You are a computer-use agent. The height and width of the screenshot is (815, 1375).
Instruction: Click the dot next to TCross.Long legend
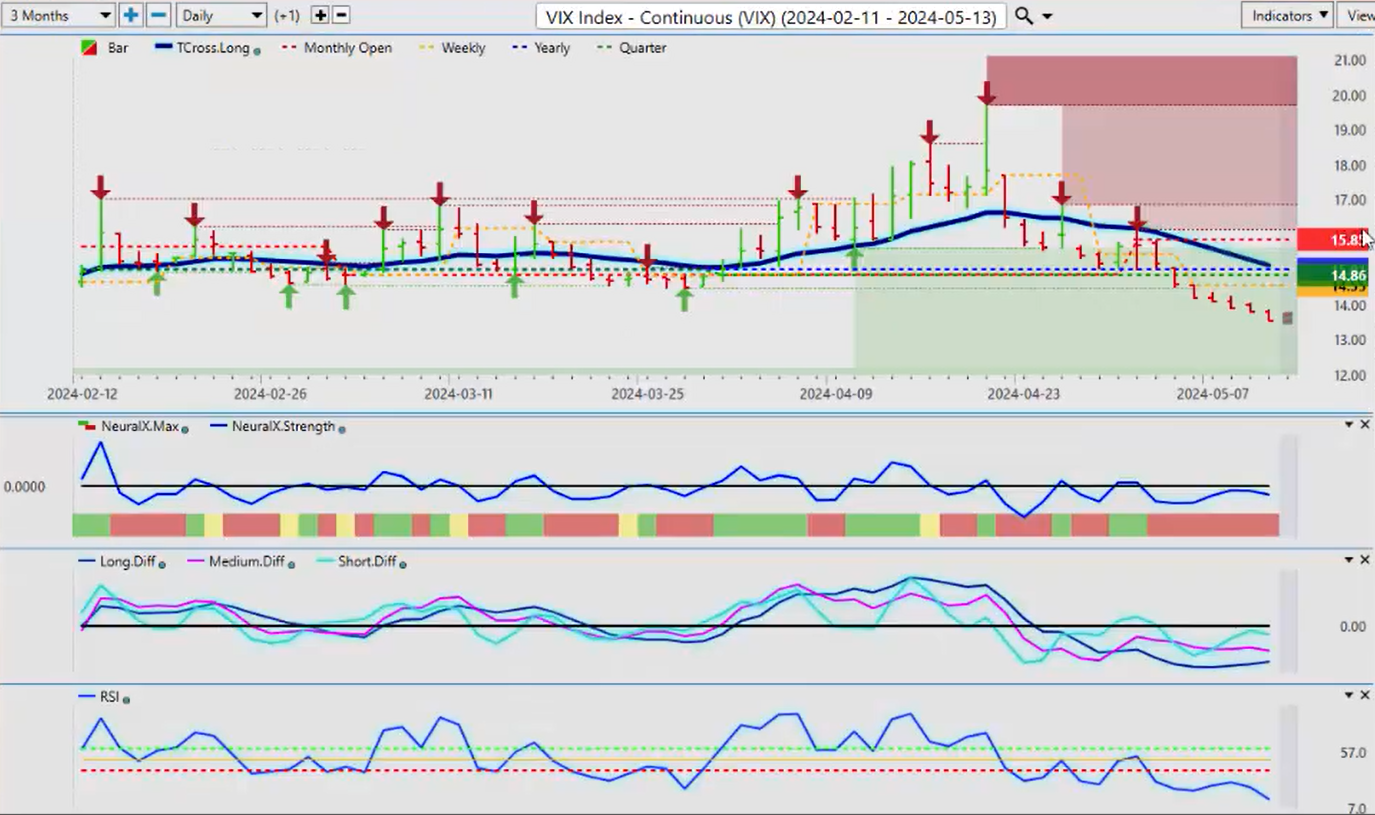click(x=258, y=50)
